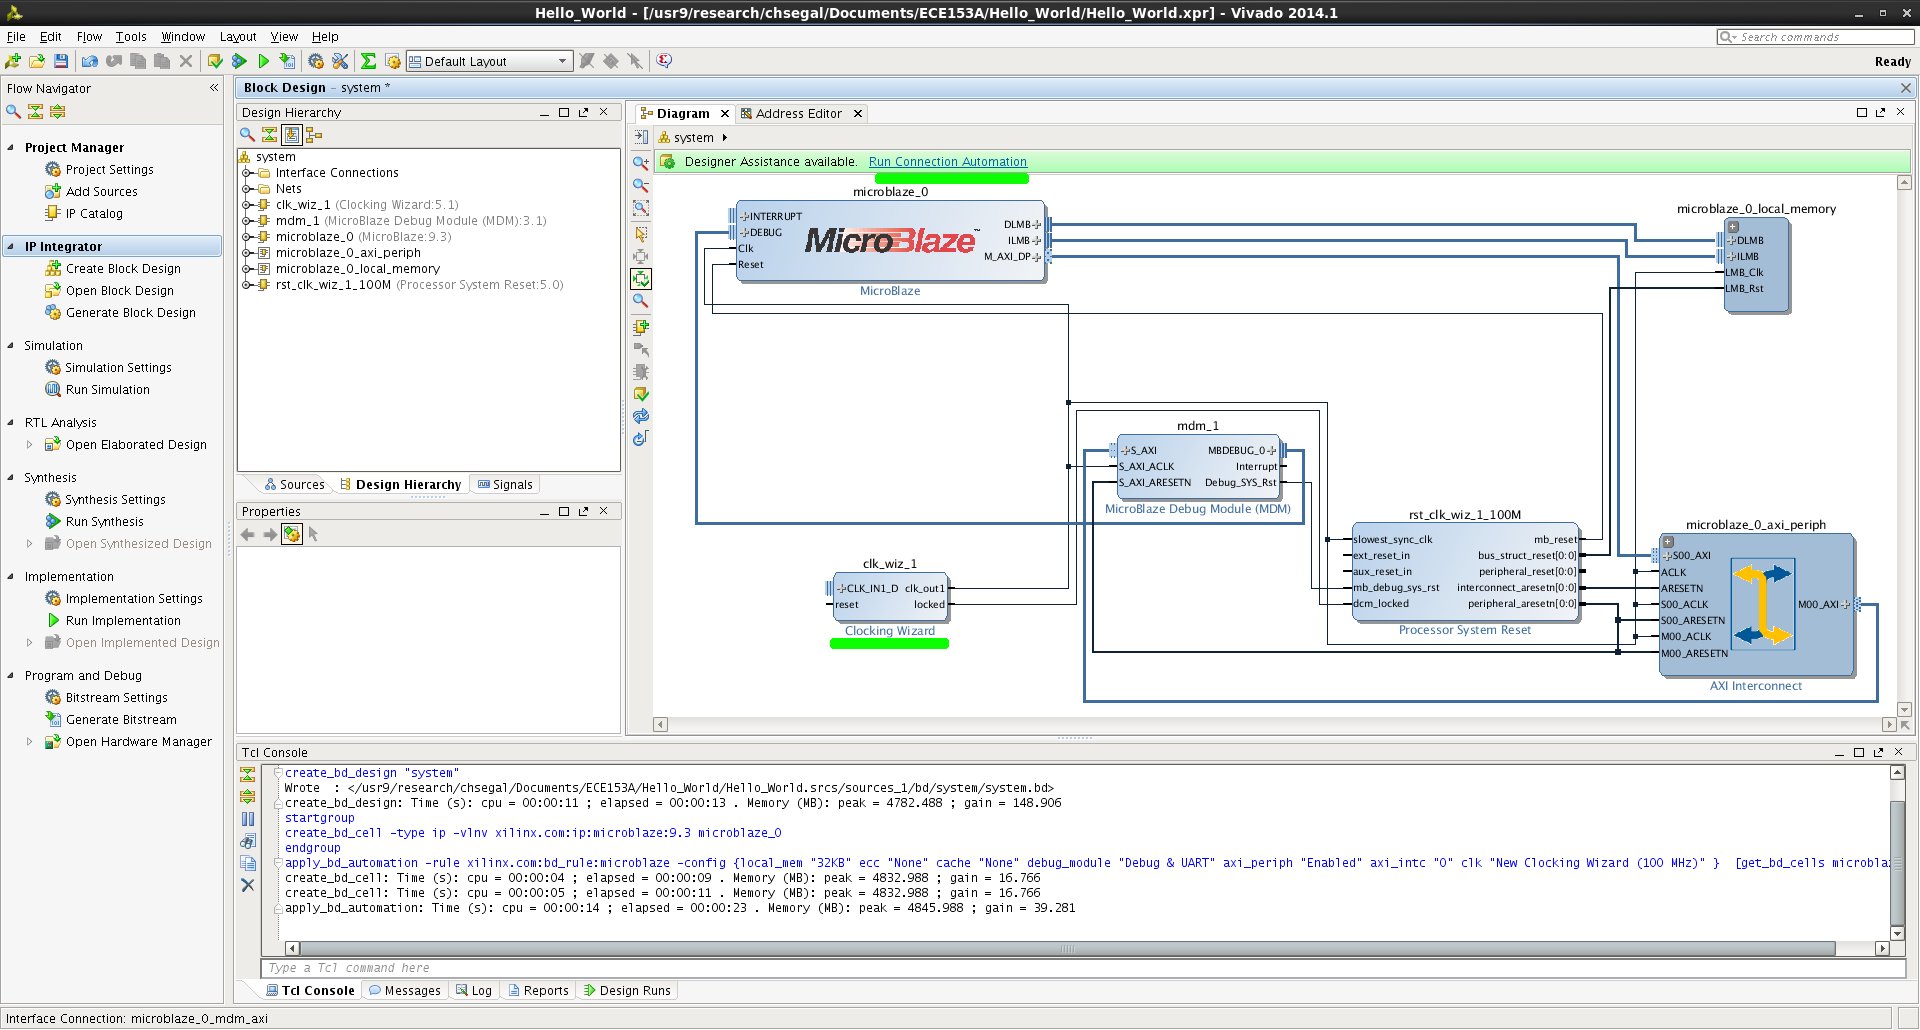
Task: Click Generate Bitstream in Flow Navigator
Action: [x=121, y=720]
